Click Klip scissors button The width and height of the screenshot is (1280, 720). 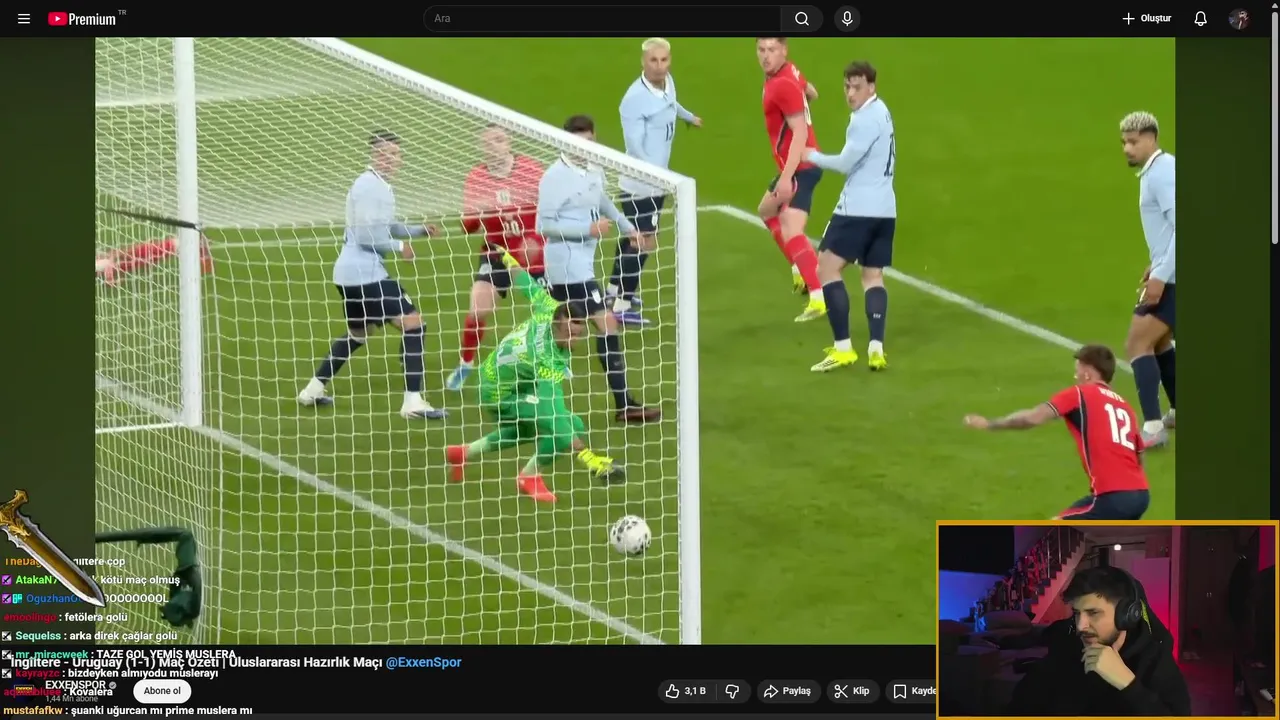852,691
